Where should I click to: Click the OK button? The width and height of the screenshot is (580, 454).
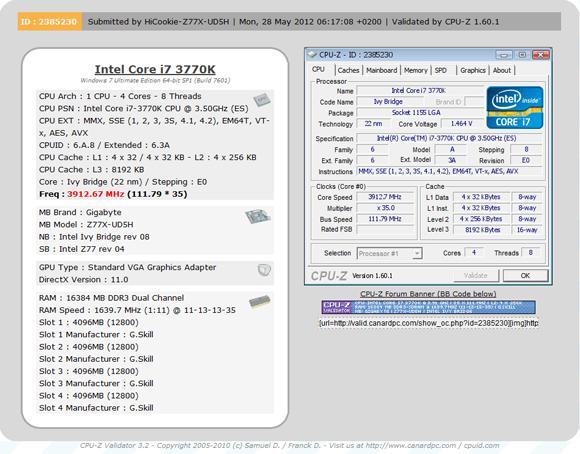[x=525, y=276]
